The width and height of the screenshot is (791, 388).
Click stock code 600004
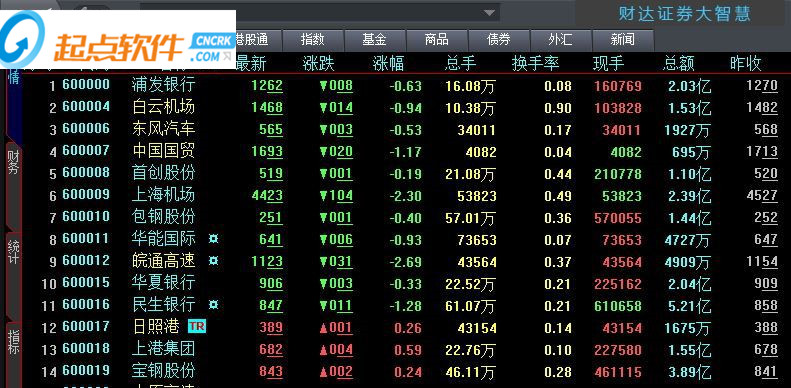point(86,106)
